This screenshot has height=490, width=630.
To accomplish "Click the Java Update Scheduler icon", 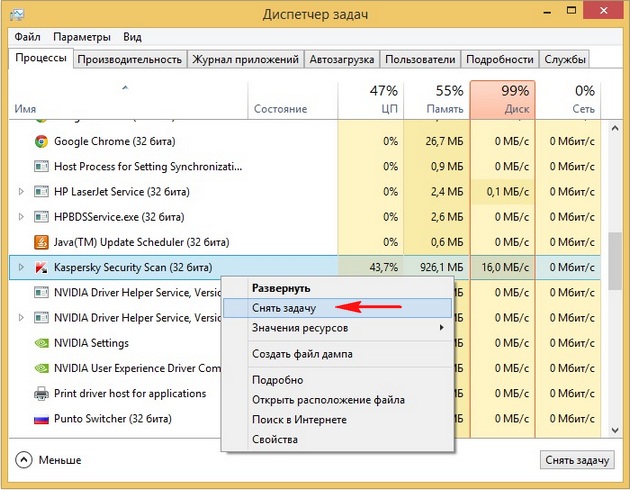I will [41, 242].
